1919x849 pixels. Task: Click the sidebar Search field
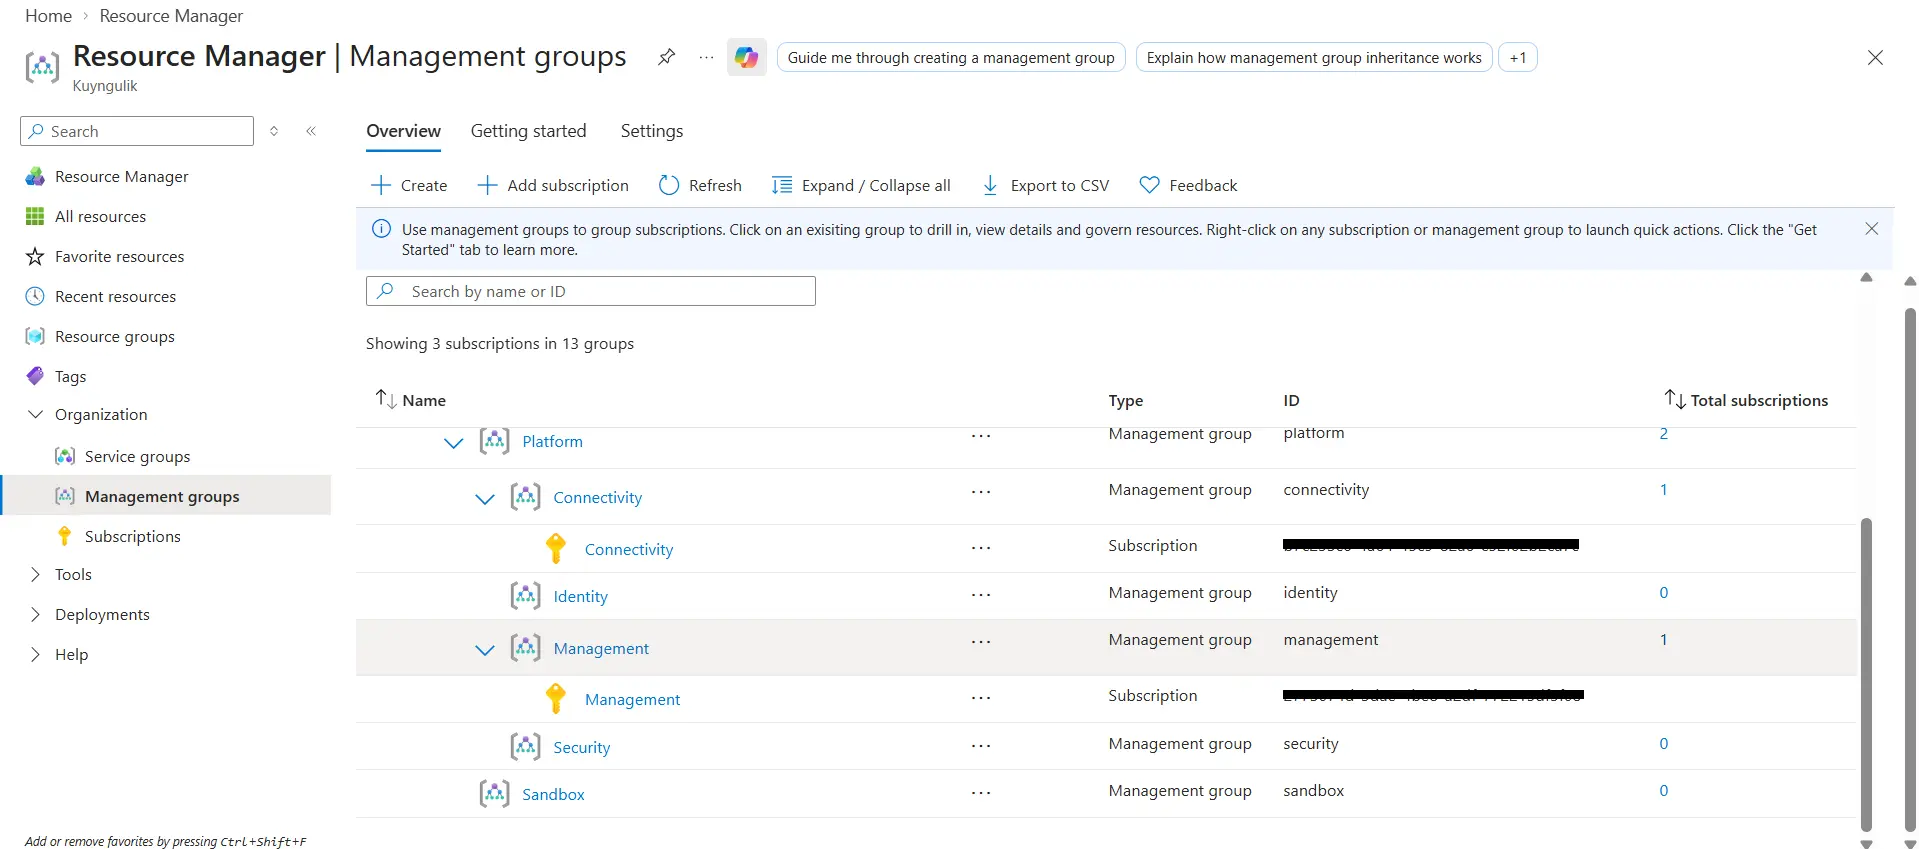pos(137,131)
